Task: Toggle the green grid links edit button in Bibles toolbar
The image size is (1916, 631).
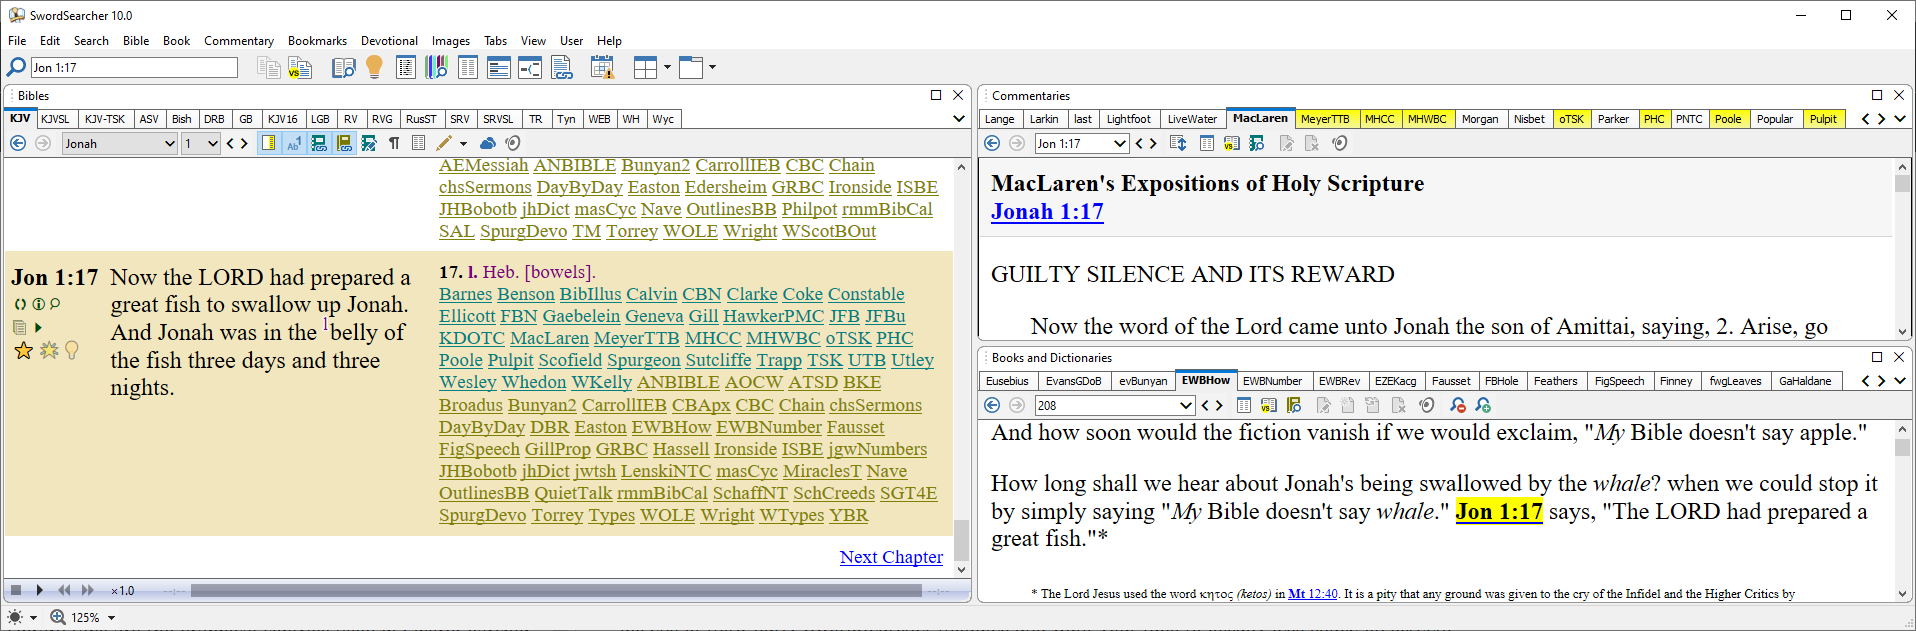Action: coord(369,143)
